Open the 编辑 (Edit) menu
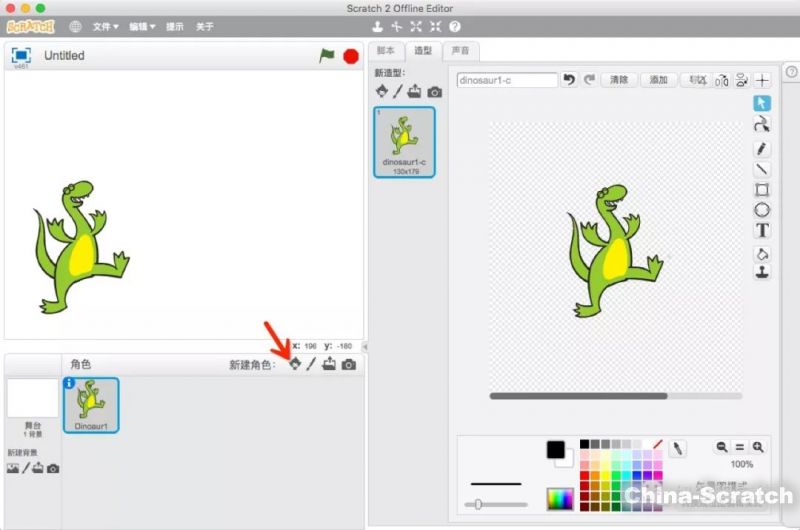800x530 pixels. coord(141,27)
